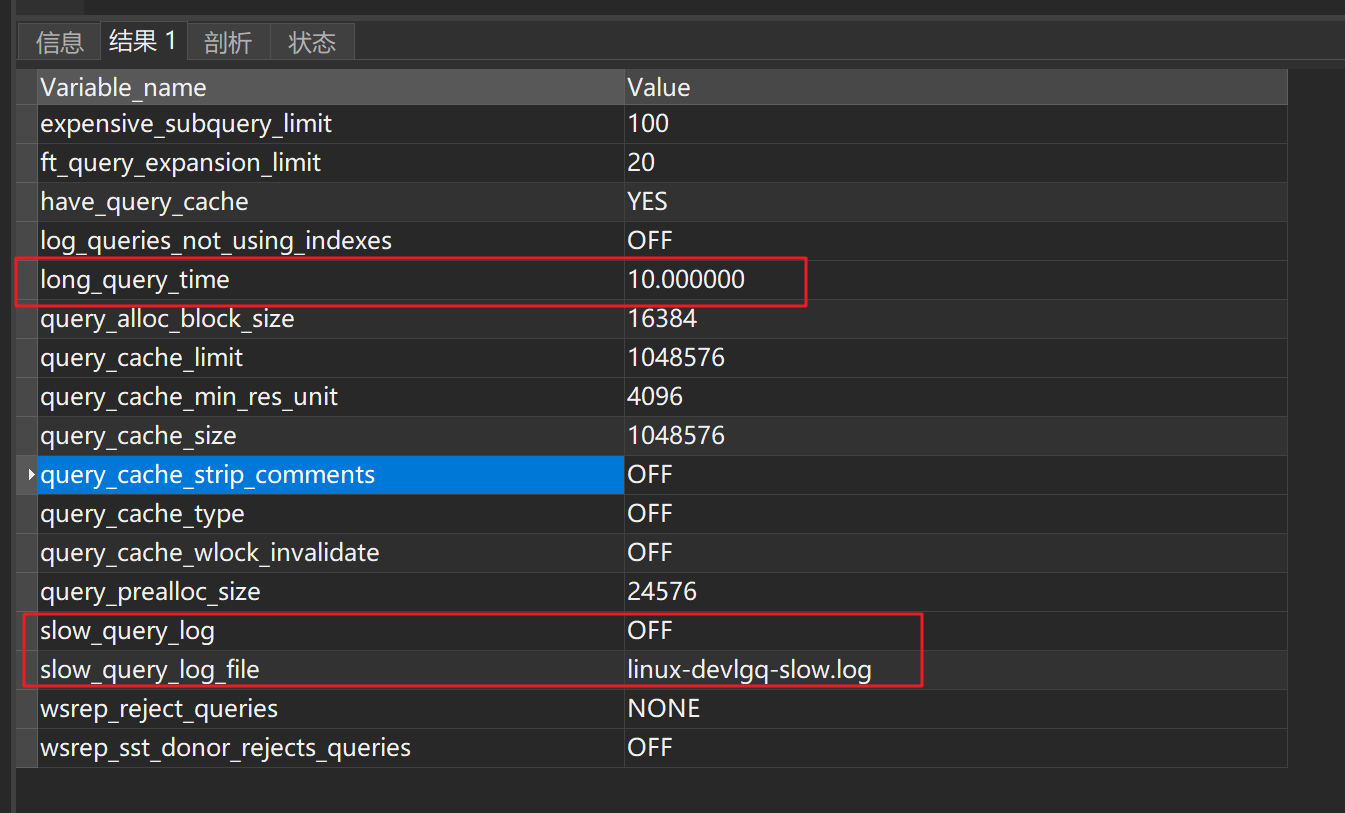Viewport: 1345px width, 813px height.
Task: Select the query_prealloc_size cell
Action: click(331, 592)
